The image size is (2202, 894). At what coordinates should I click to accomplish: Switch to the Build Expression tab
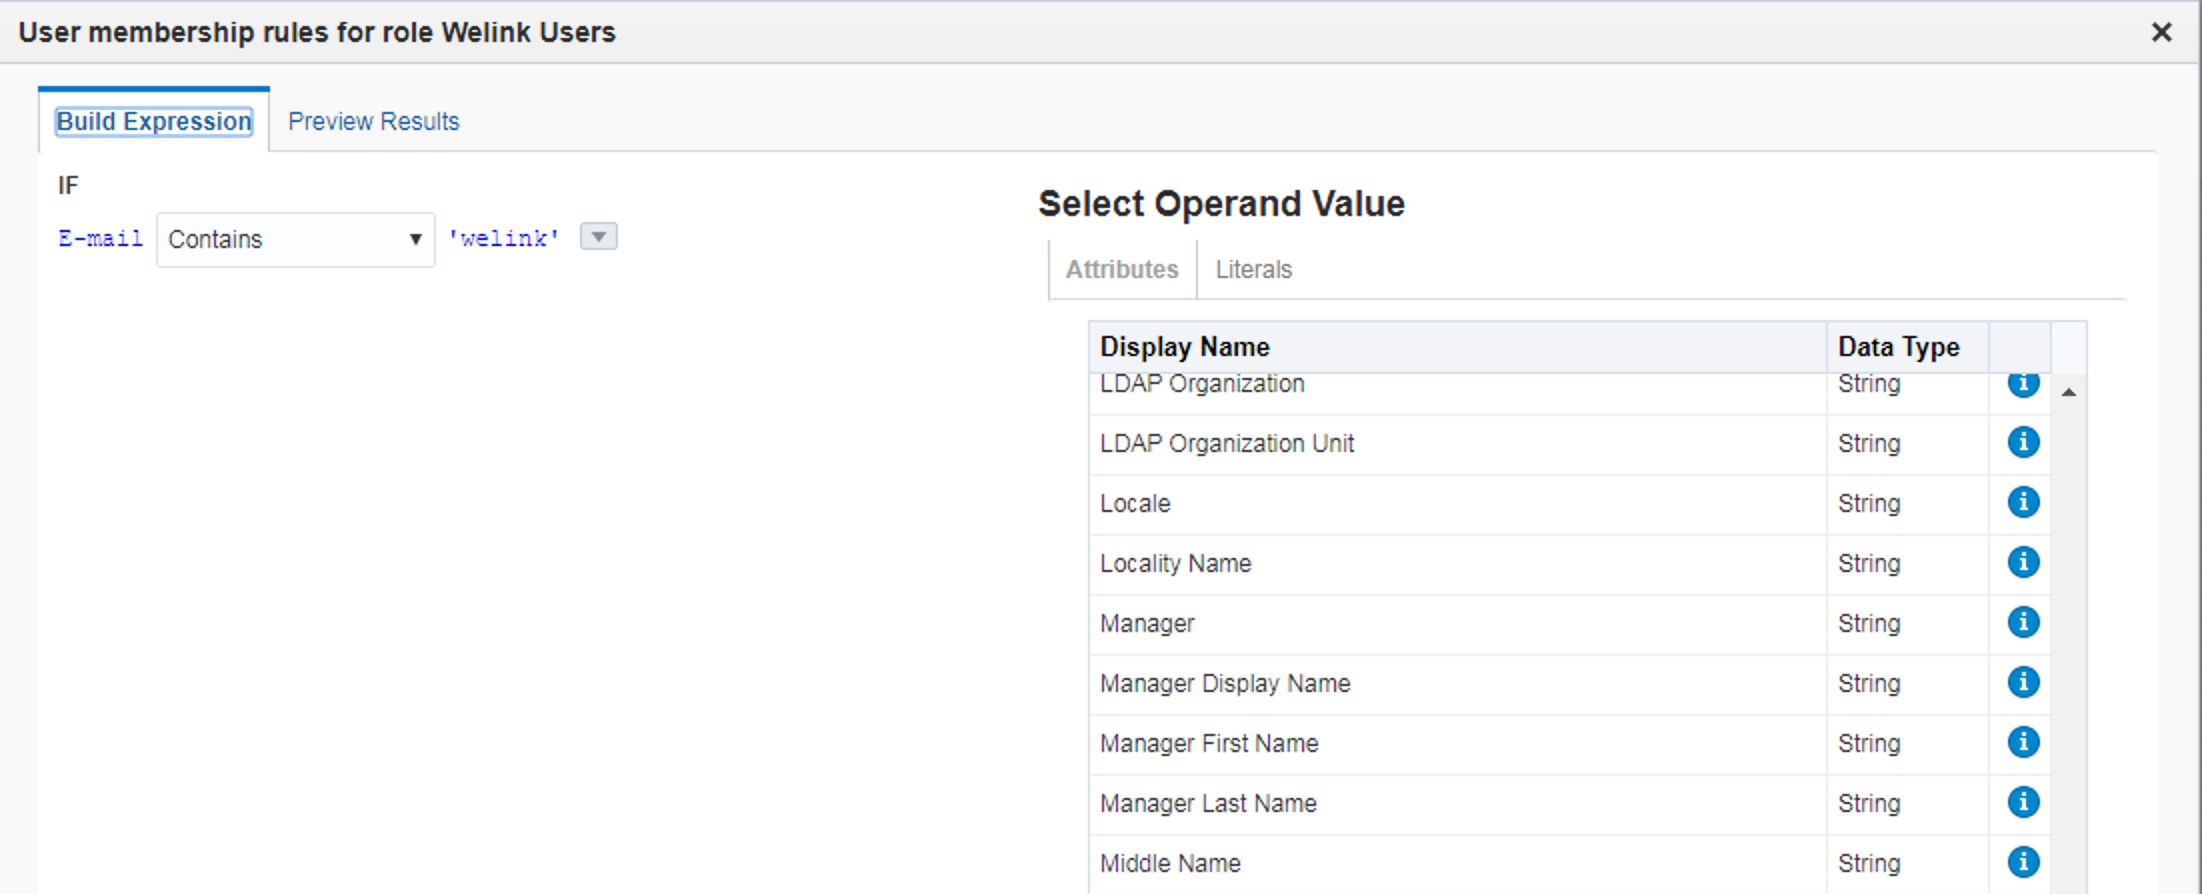point(154,121)
